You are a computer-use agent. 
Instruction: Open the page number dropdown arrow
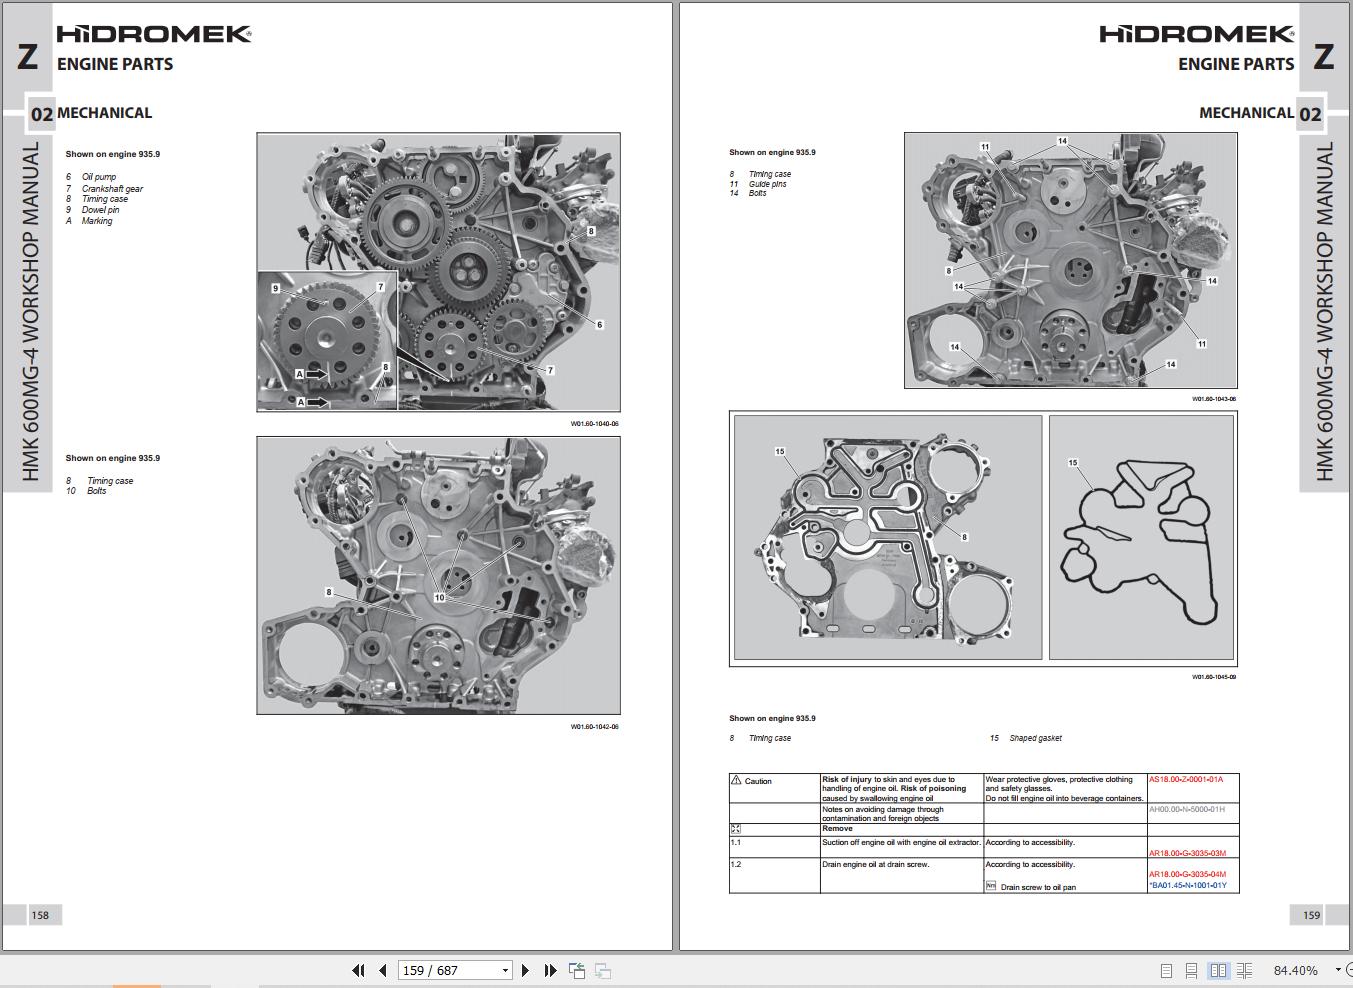pyautogui.click(x=505, y=970)
